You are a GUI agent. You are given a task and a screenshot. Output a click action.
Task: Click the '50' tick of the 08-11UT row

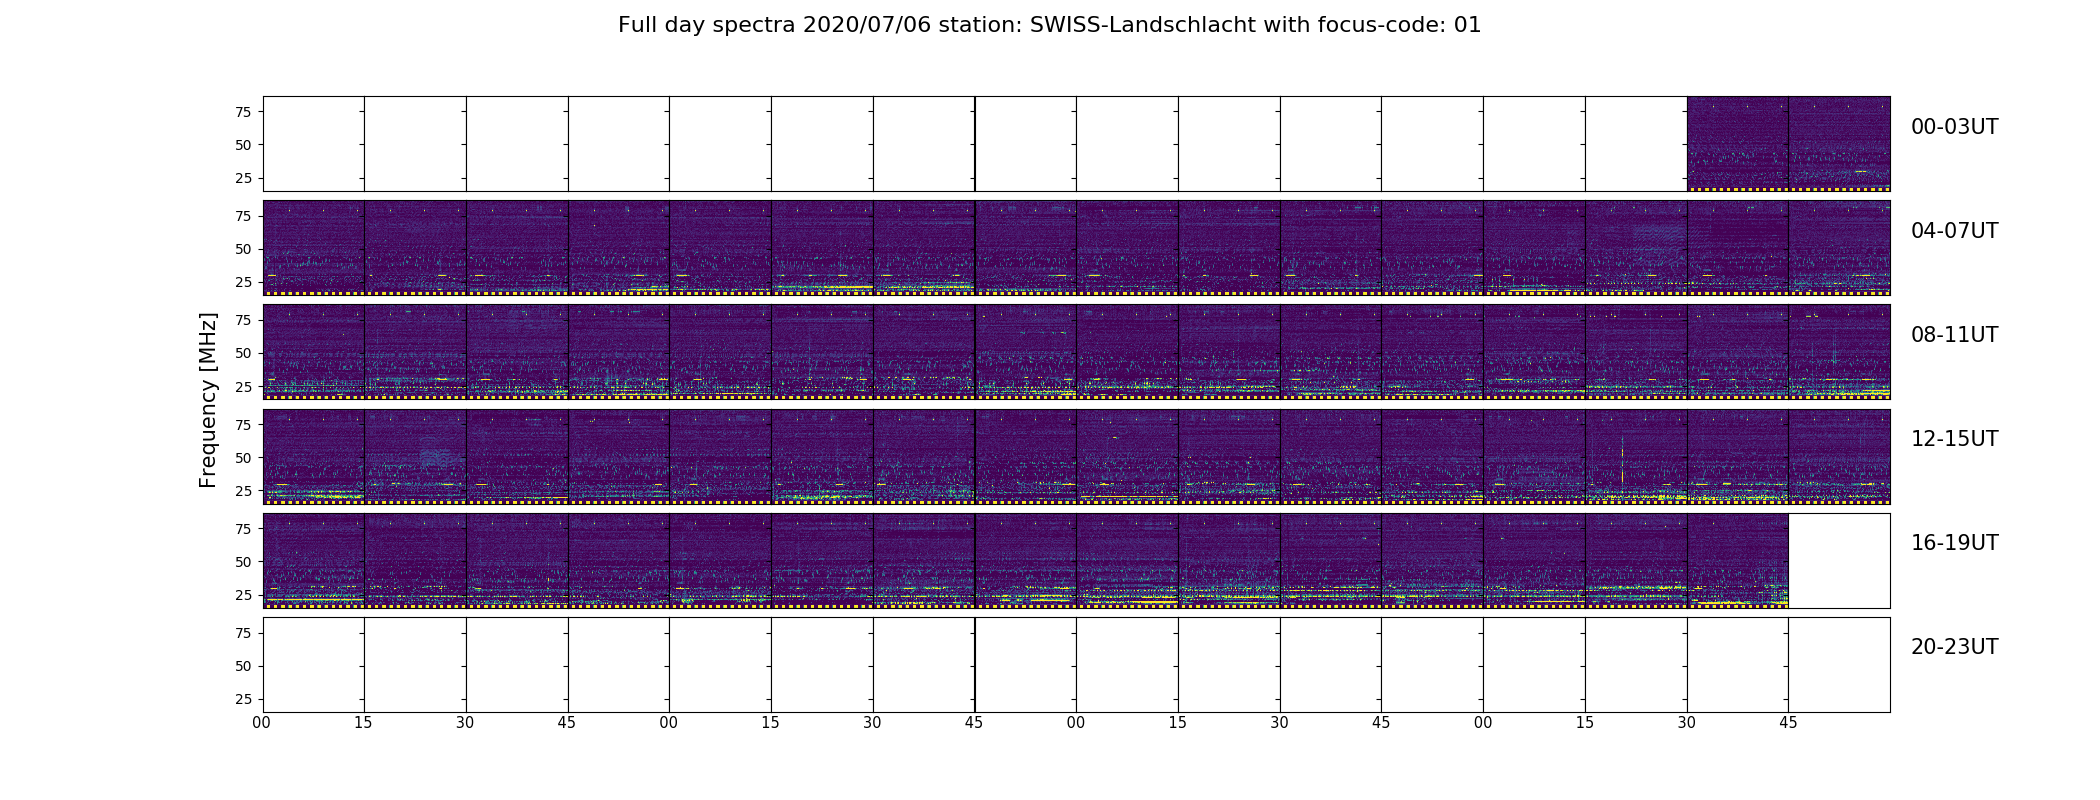tap(242, 353)
